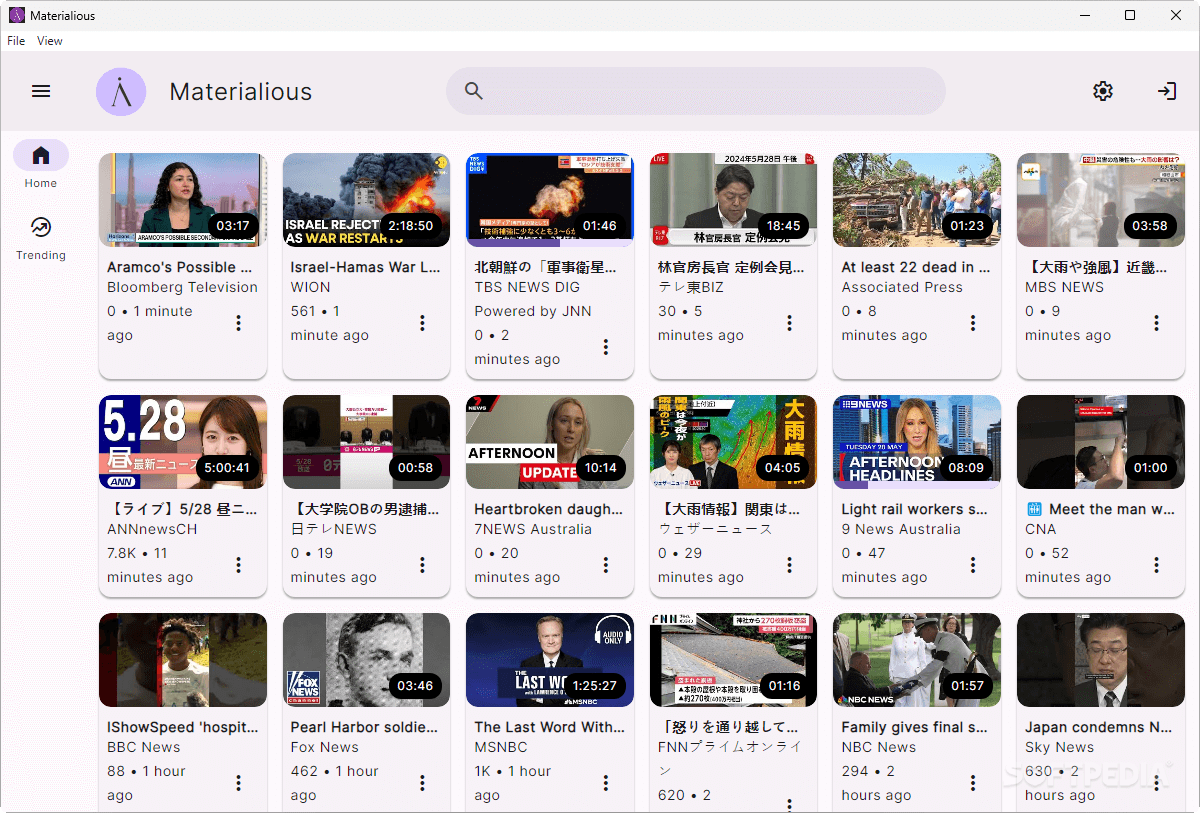
Task: Open the WION channel link
Action: pos(311,287)
